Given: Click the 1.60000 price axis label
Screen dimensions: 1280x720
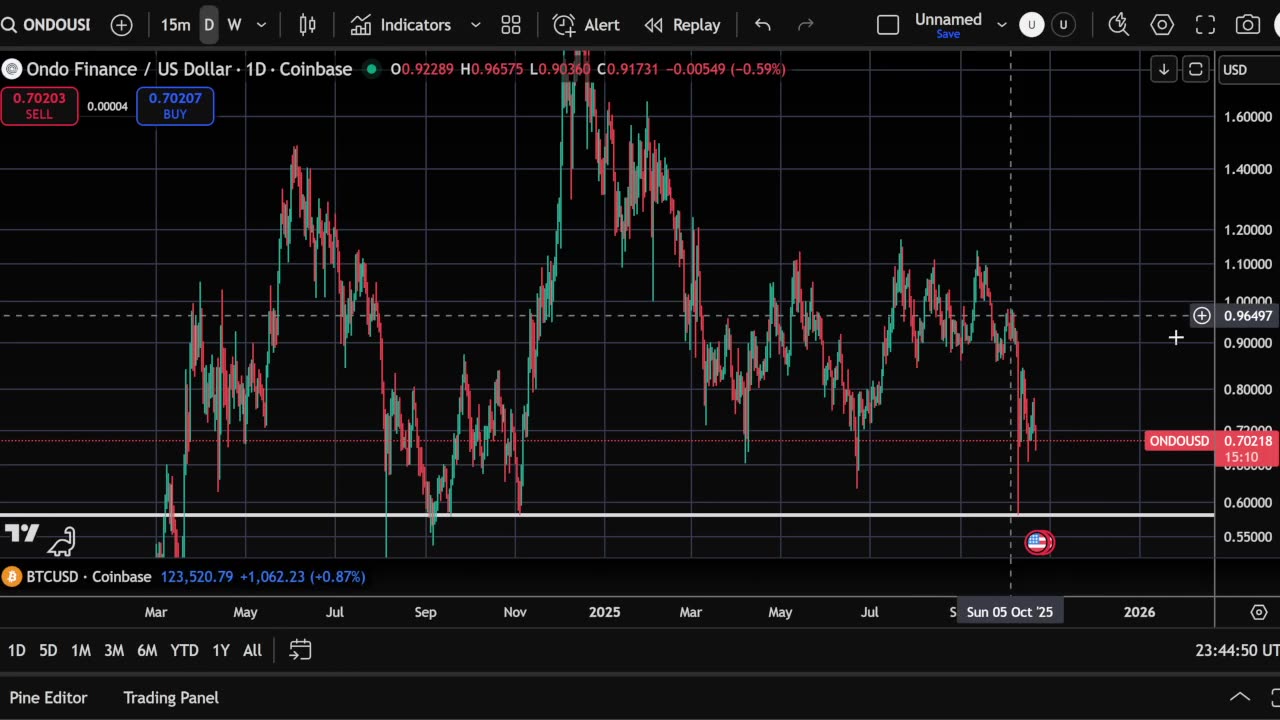Looking at the screenshot, I should [x=1248, y=117].
